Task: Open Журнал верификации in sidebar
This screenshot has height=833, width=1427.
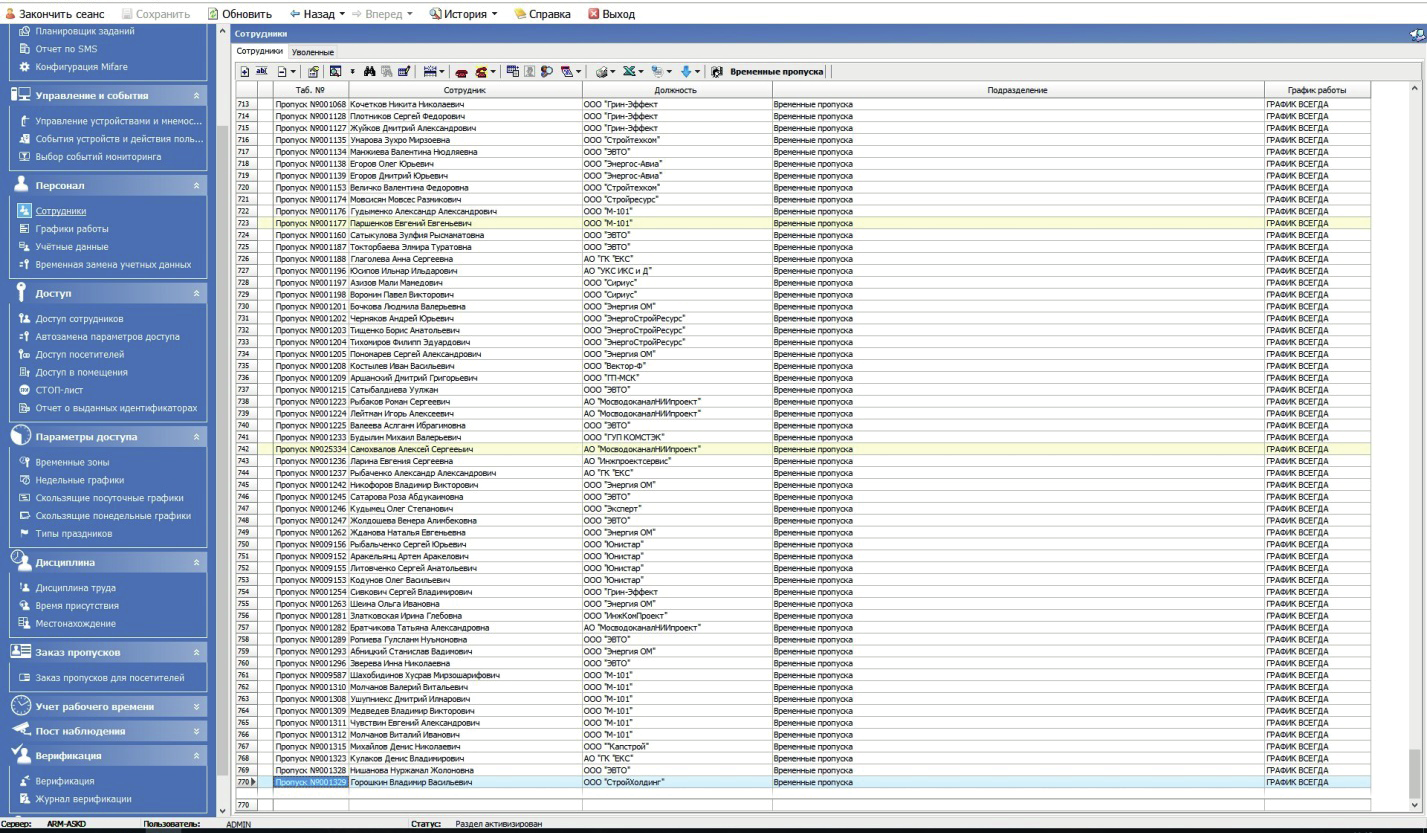Action: point(83,799)
